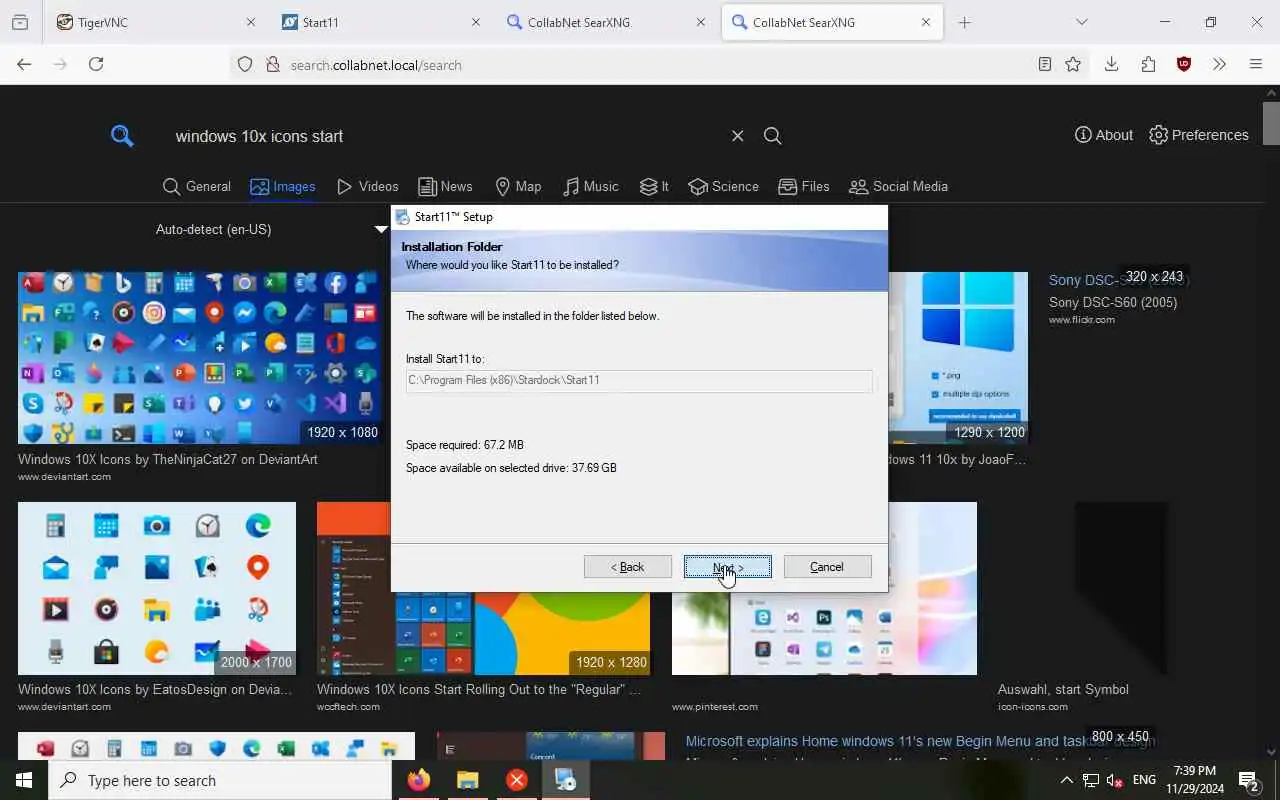Screen dimensions: 1280x800
Task: Select the Map search category
Action: [x=518, y=187]
